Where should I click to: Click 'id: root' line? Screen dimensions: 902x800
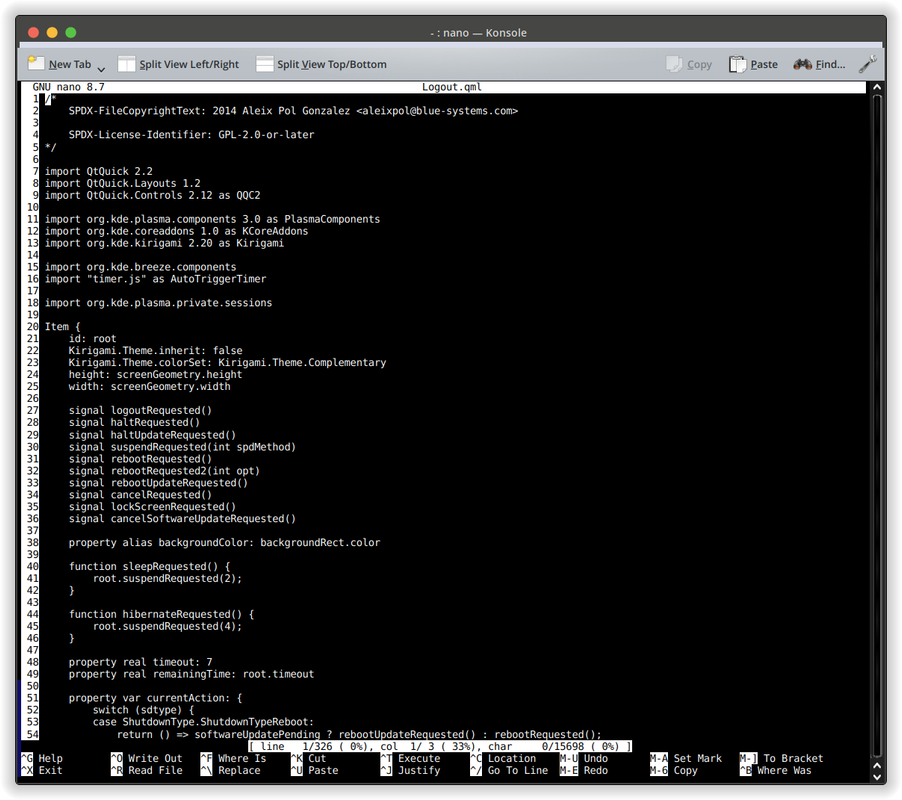click(93, 339)
